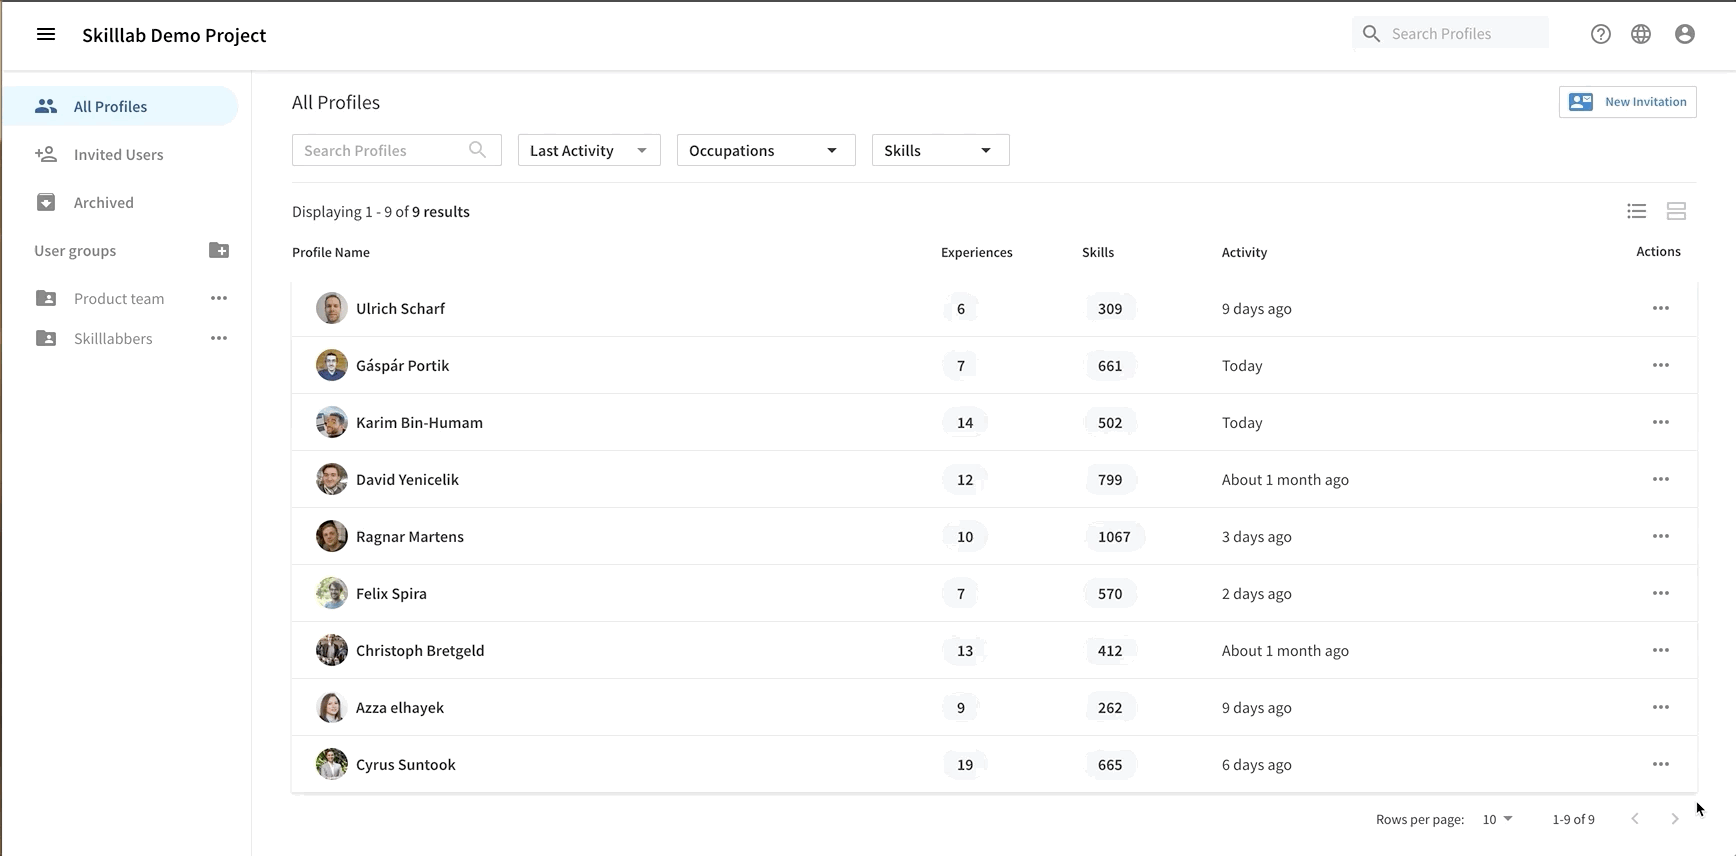
Task: Click Ragnar Martens' avatar
Action: click(x=332, y=536)
